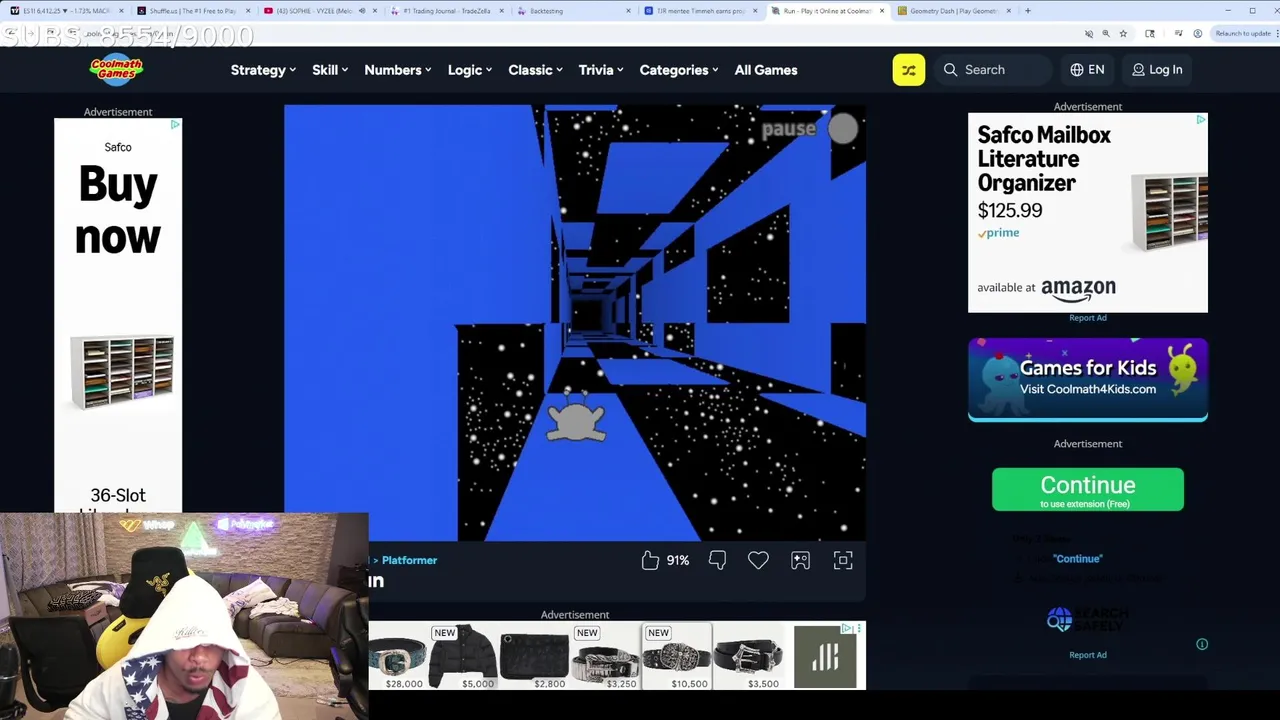
Task: Click Report Ad under Mailbox Organizer ad
Action: 1088,318
